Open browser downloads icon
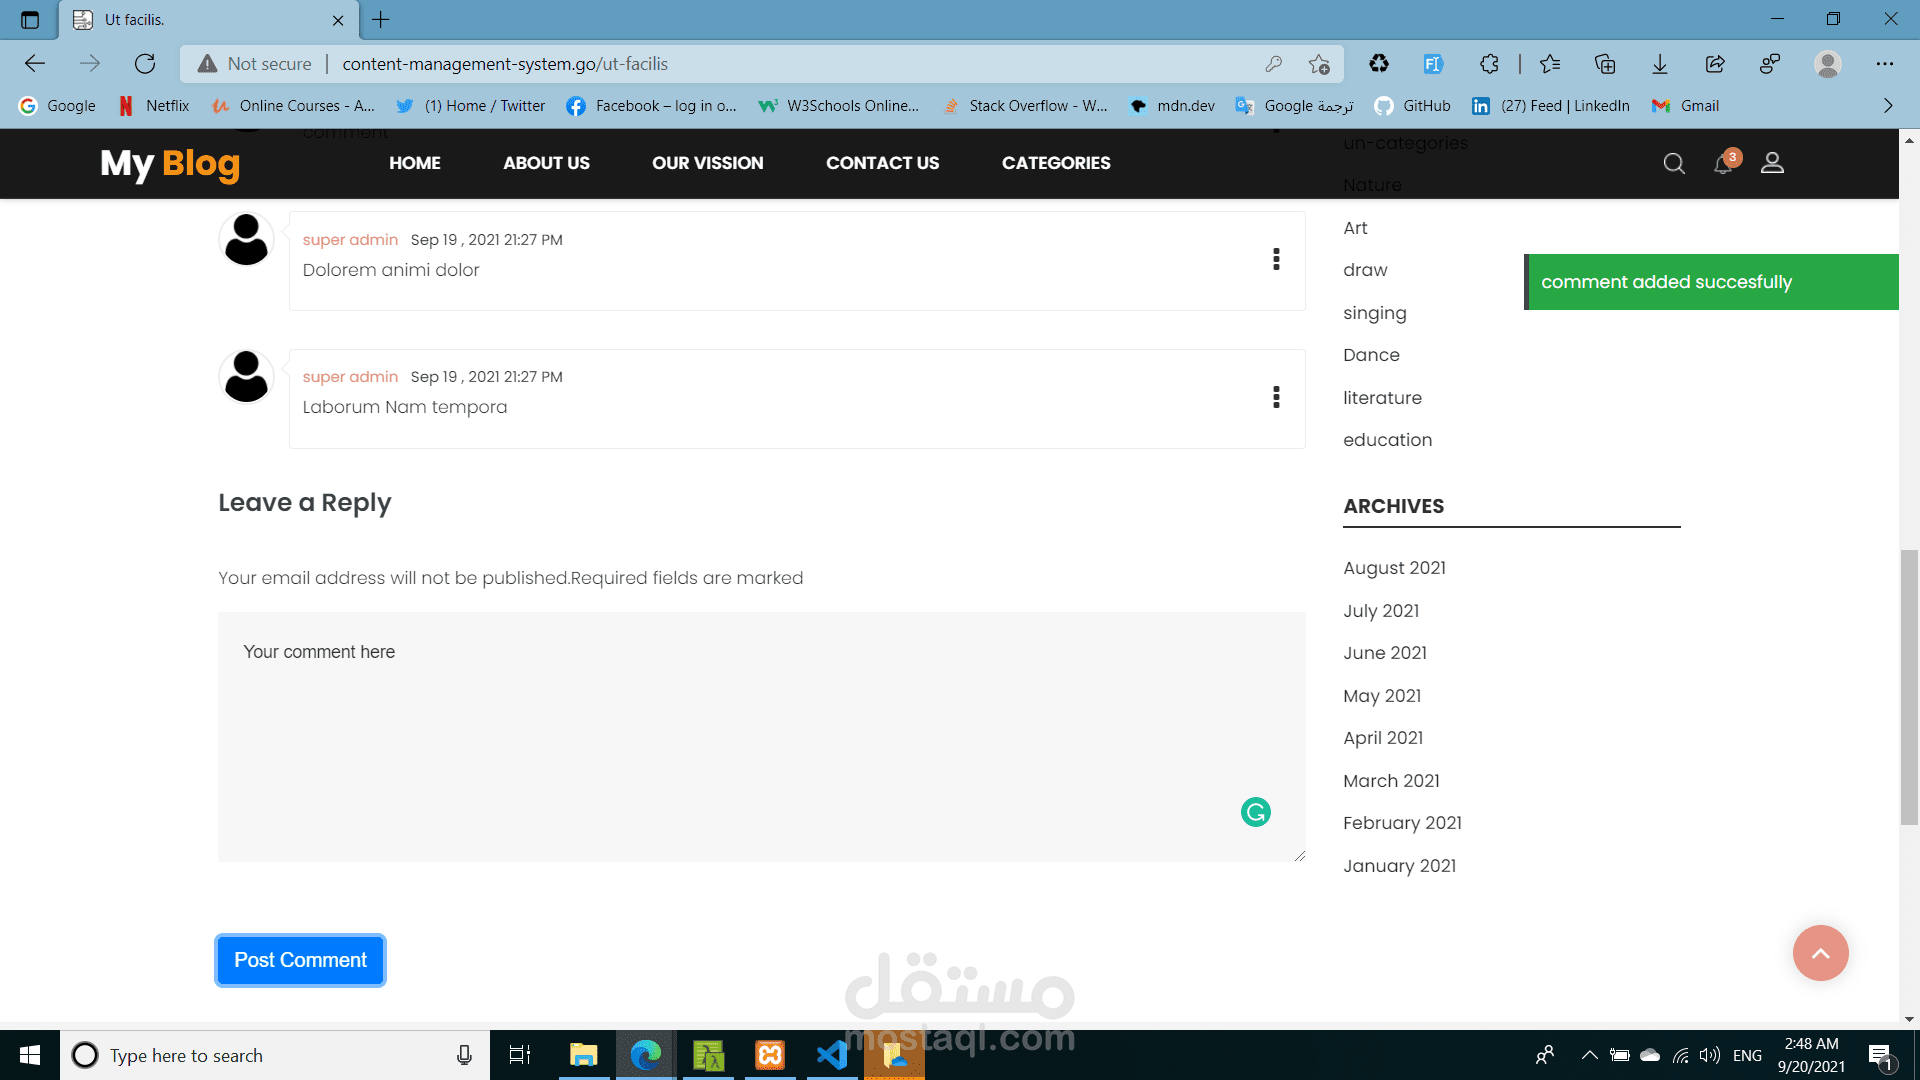1920x1080 pixels. (1660, 64)
